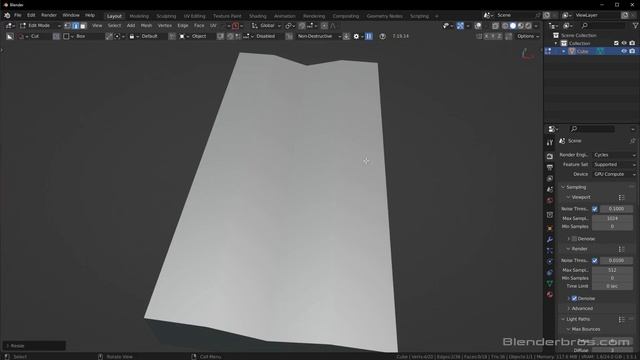640x360 pixels.
Task: Open the Face menu
Action: point(199,26)
